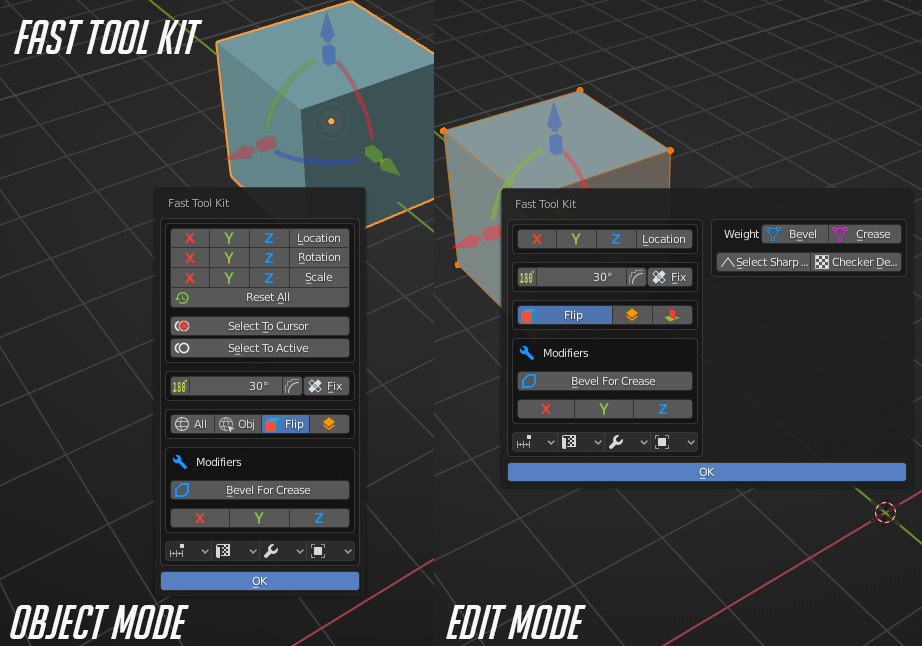922x646 pixels.
Task: Click Checker Deselect button
Action: (857, 262)
